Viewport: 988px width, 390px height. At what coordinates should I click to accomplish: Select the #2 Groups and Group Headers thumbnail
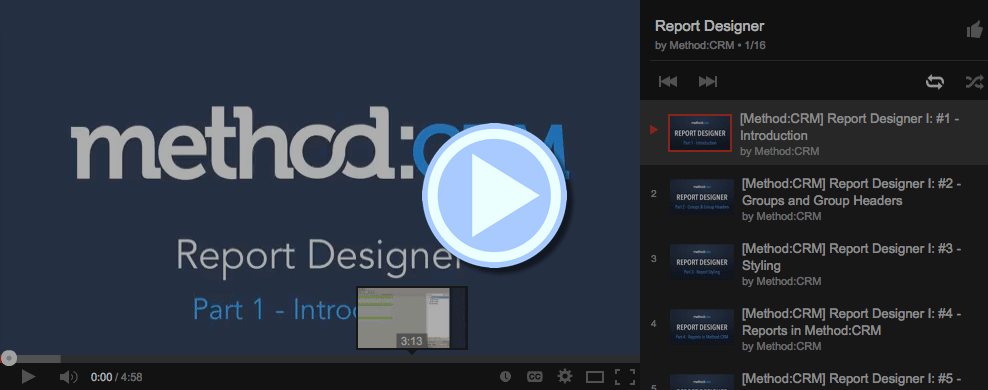coord(701,196)
